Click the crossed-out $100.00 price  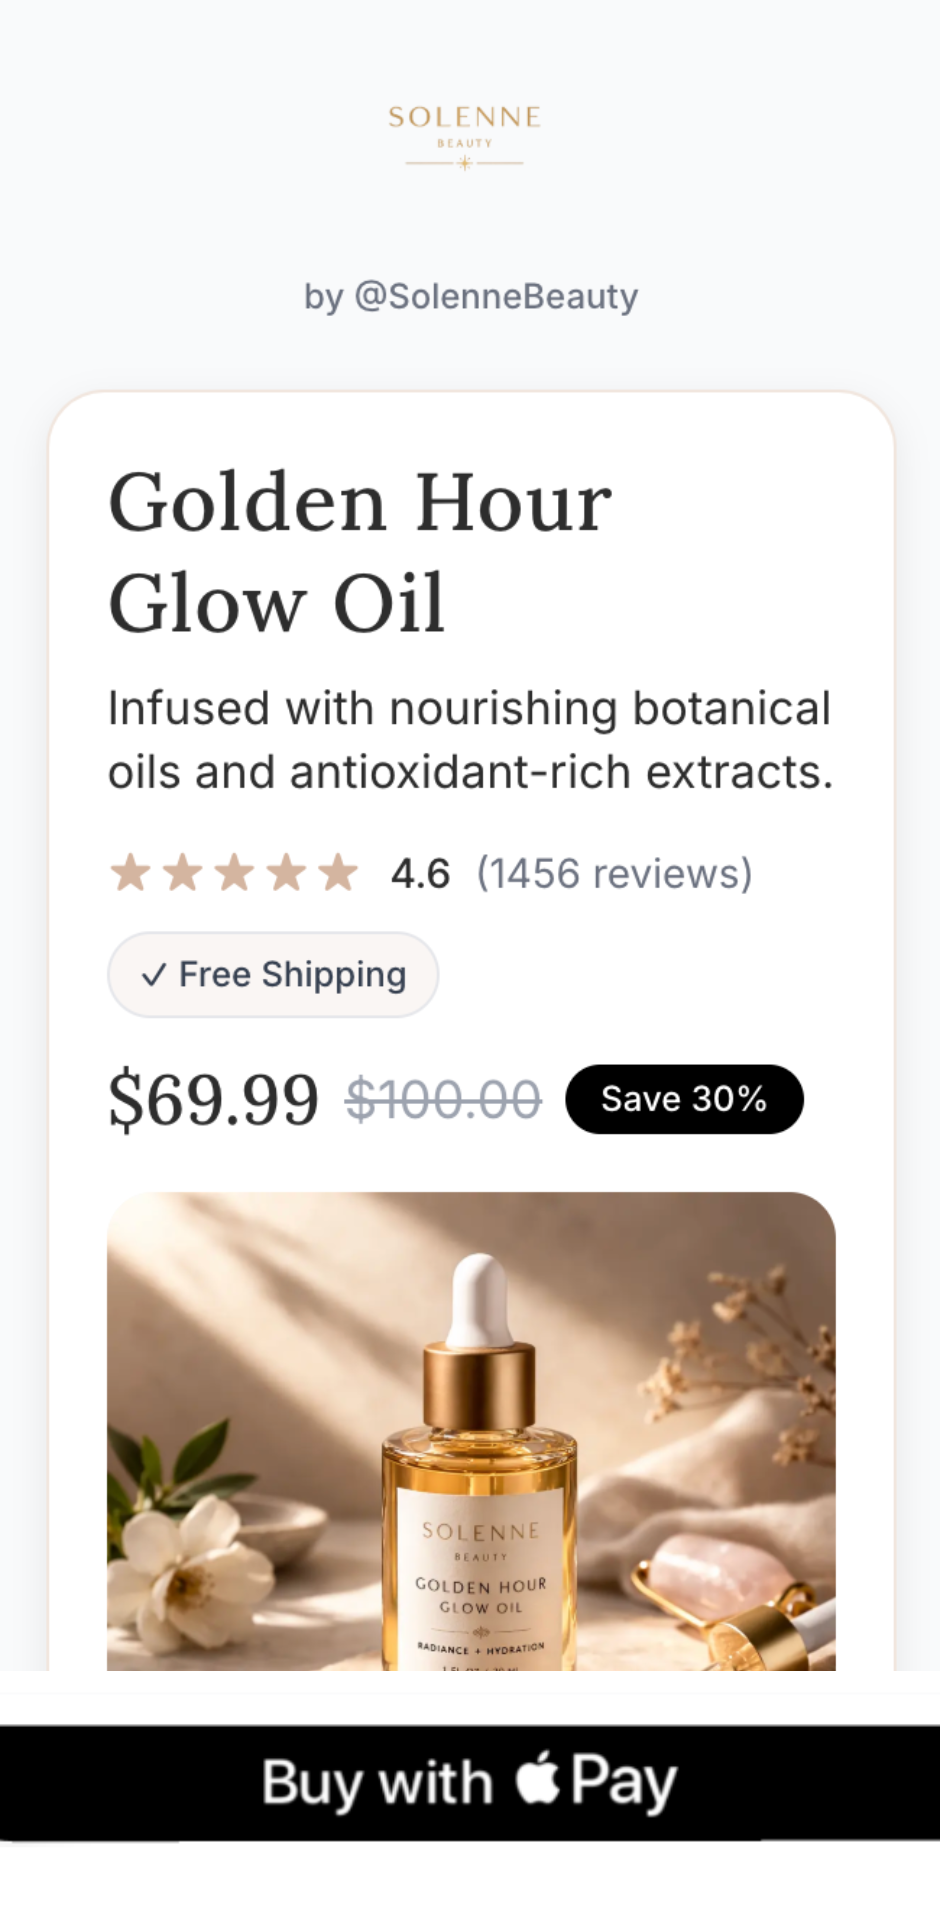click(x=443, y=1099)
